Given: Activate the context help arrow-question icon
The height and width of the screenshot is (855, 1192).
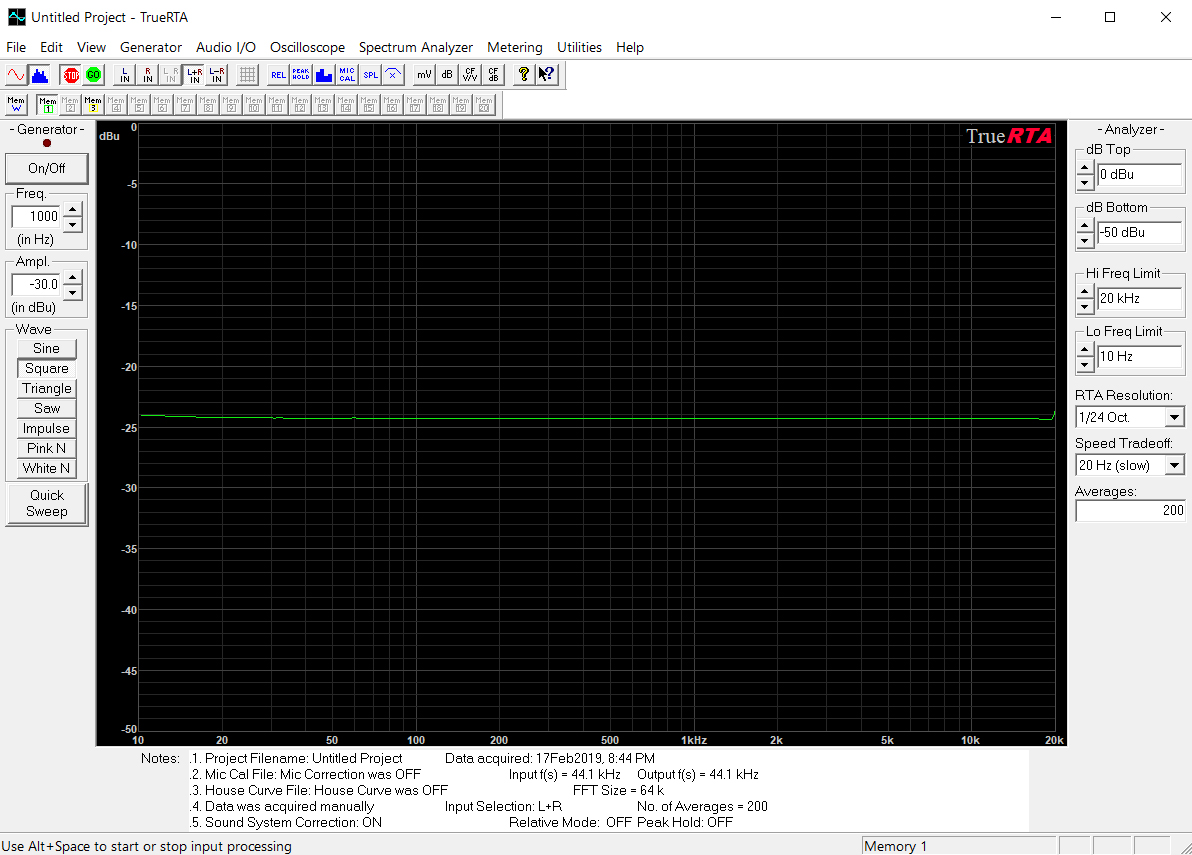Looking at the screenshot, I should coord(547,74).
